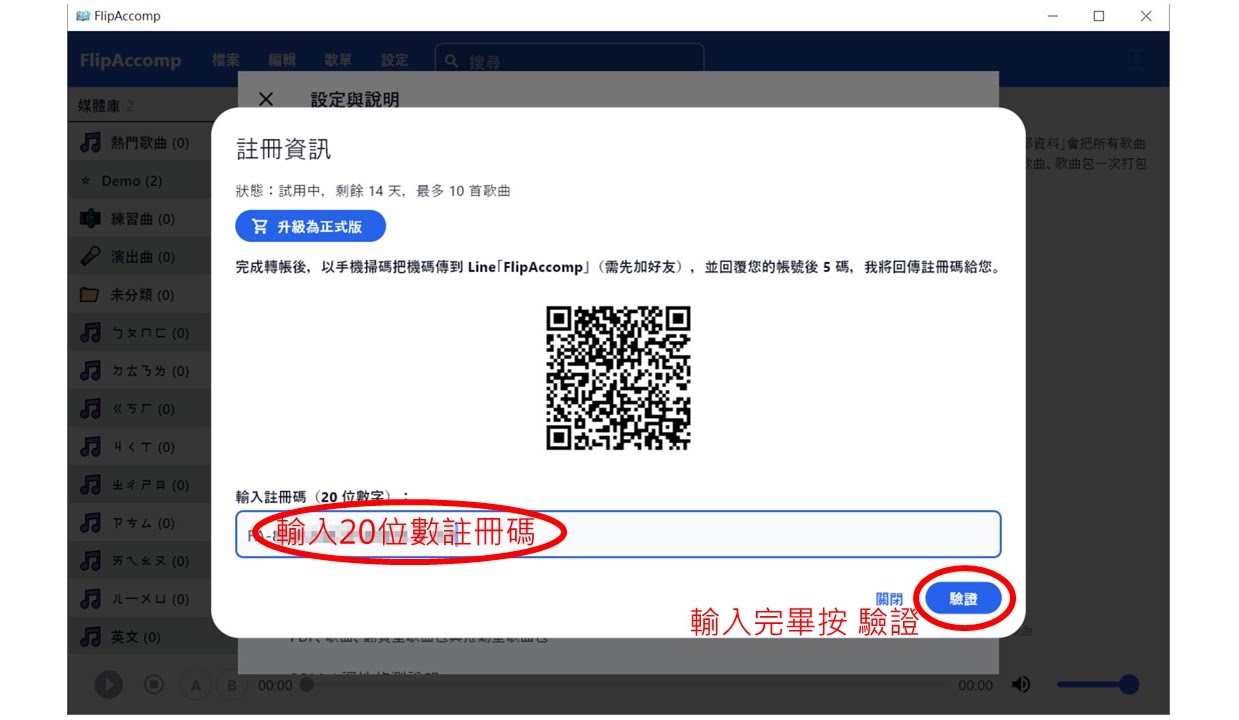
Task: Select ㄉㄊㄋㄌ (0) category
Action: point(139,371)
